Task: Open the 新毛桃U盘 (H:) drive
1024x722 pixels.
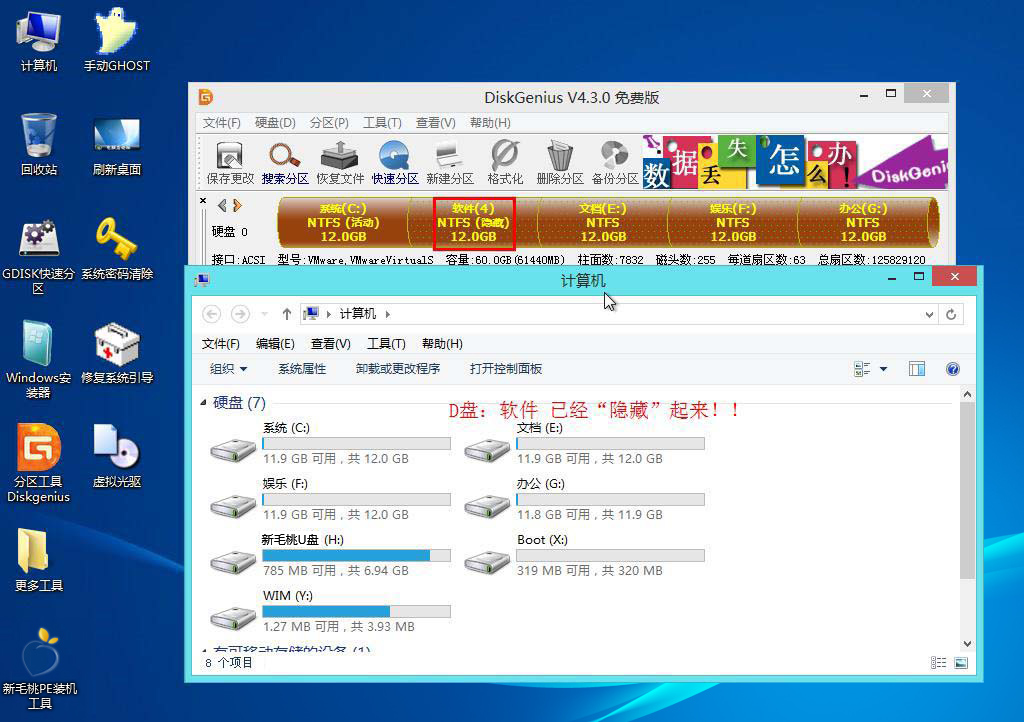Action: (330, 556)
